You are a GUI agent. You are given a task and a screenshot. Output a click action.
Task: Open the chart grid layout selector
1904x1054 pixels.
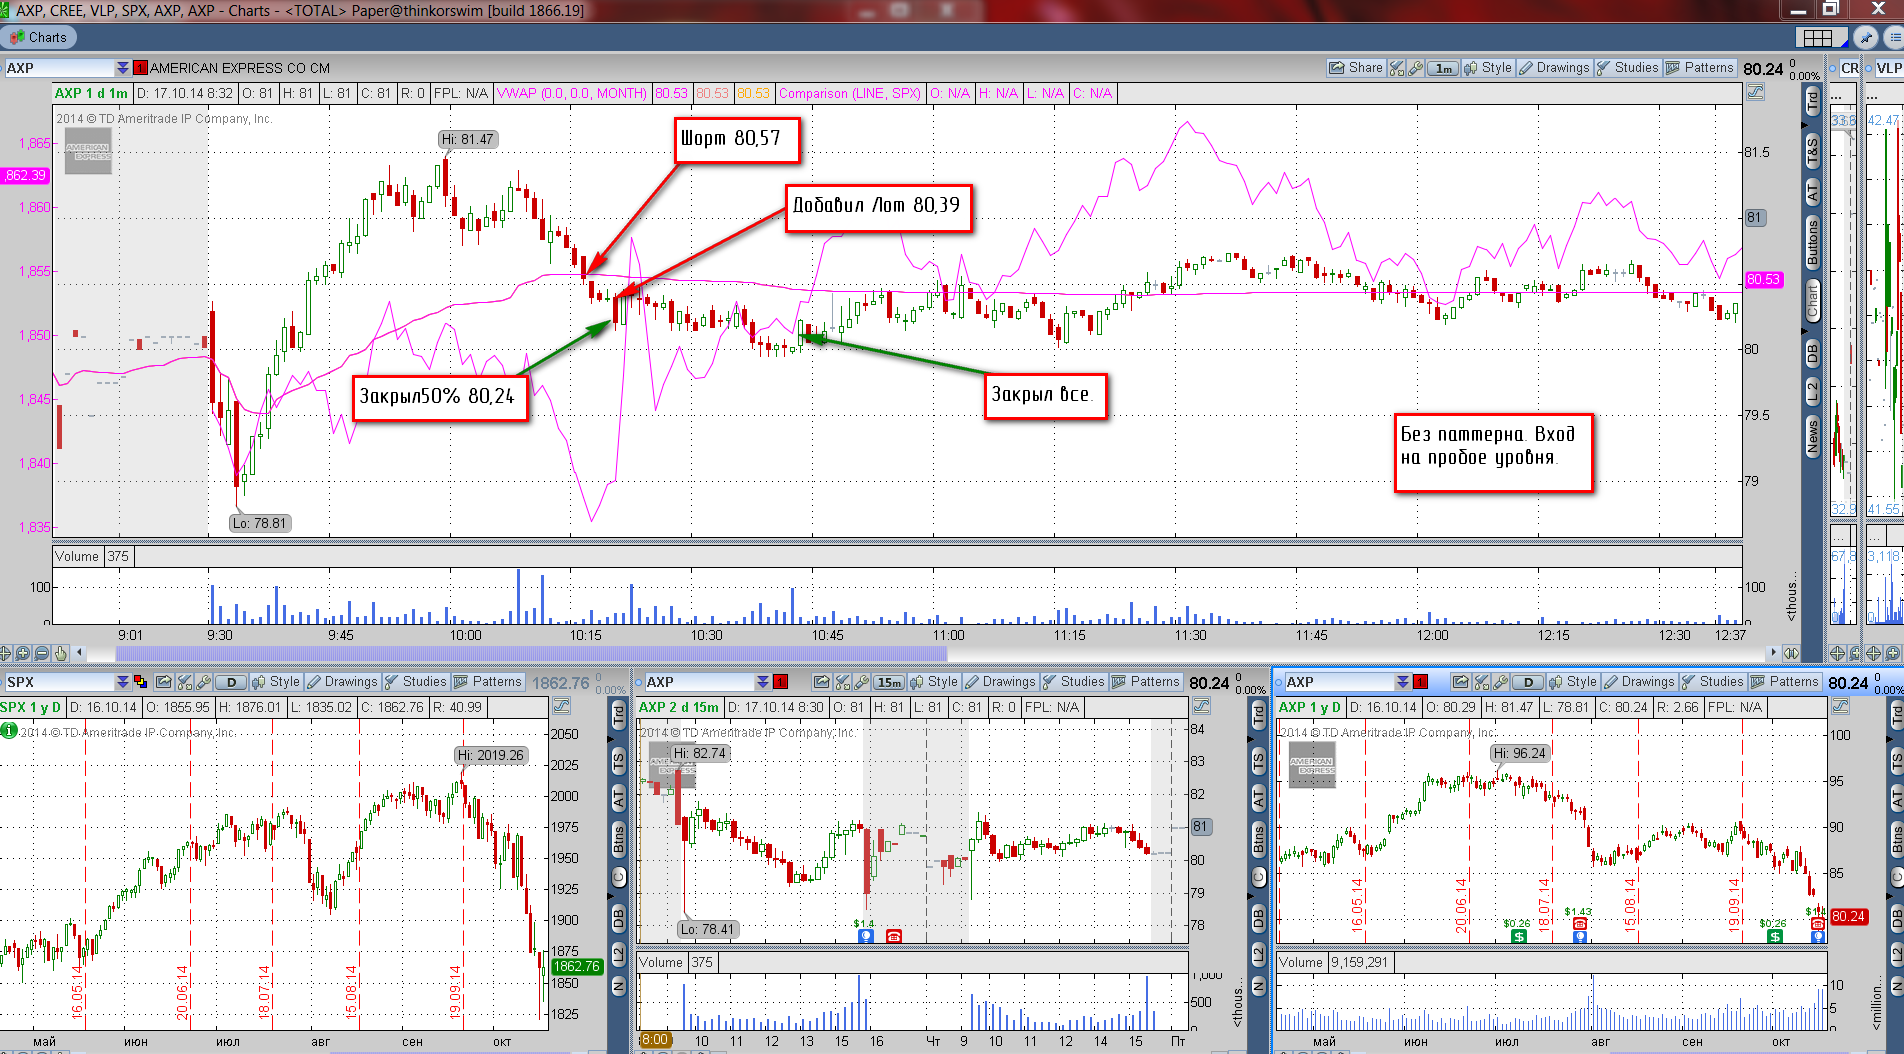(x=1818, y=37)
